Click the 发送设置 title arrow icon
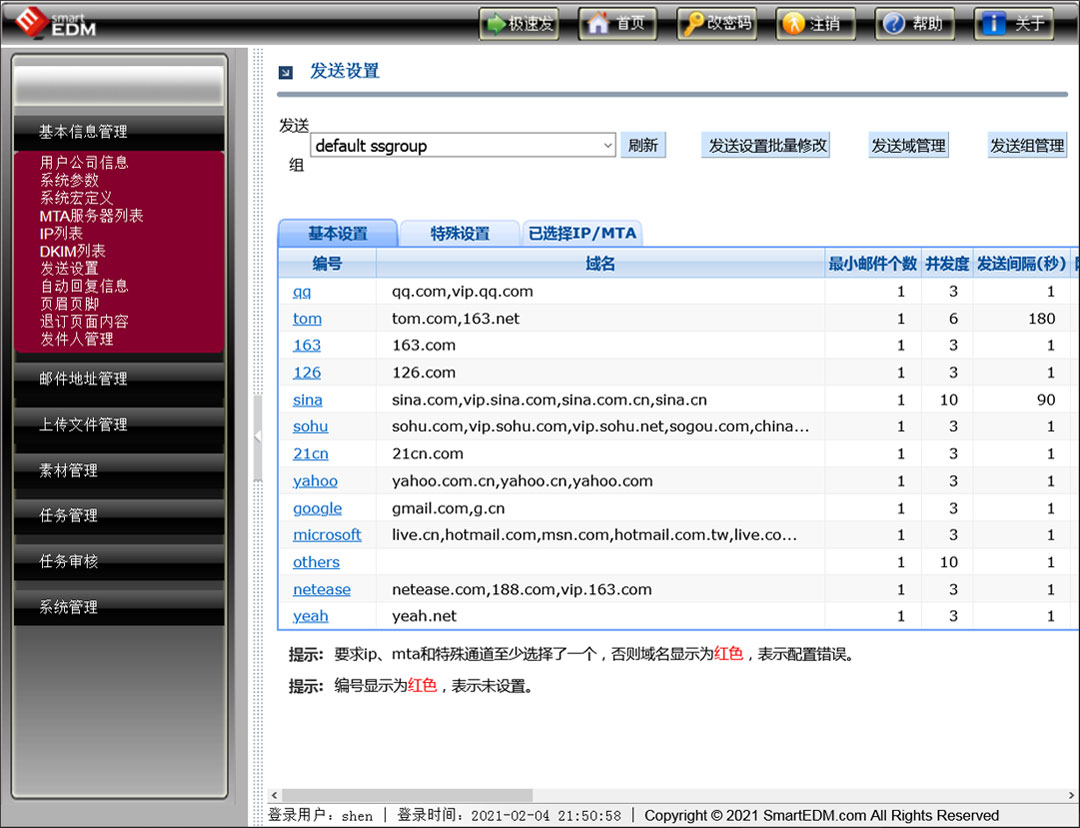The height and width of the screenshot is (828, 1080). [x=285, y=72]
